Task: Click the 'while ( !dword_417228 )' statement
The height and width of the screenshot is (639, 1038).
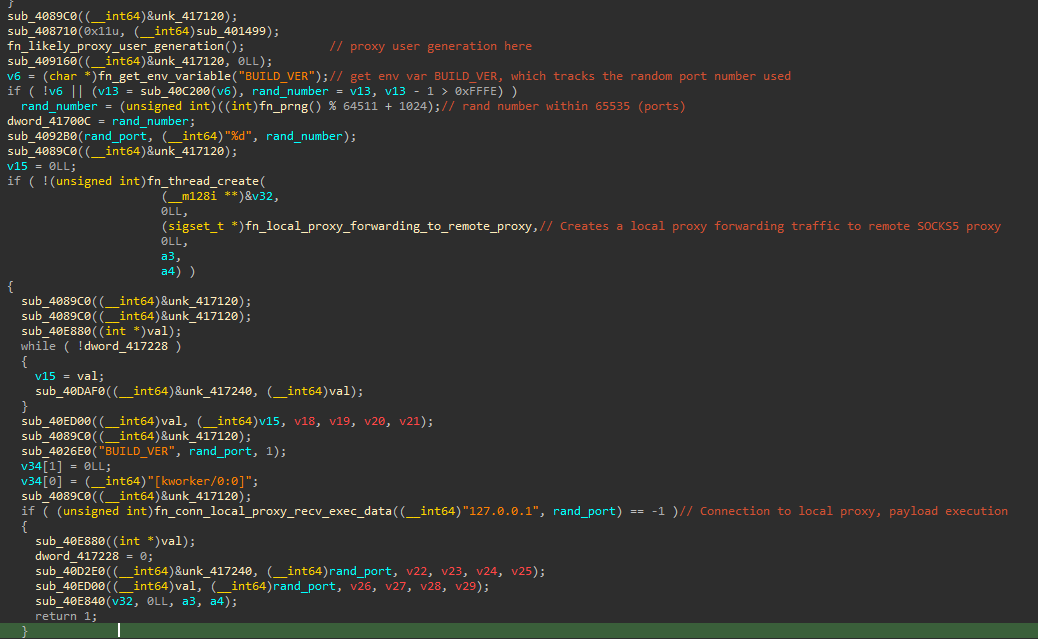Action: (x=101, y=346)
